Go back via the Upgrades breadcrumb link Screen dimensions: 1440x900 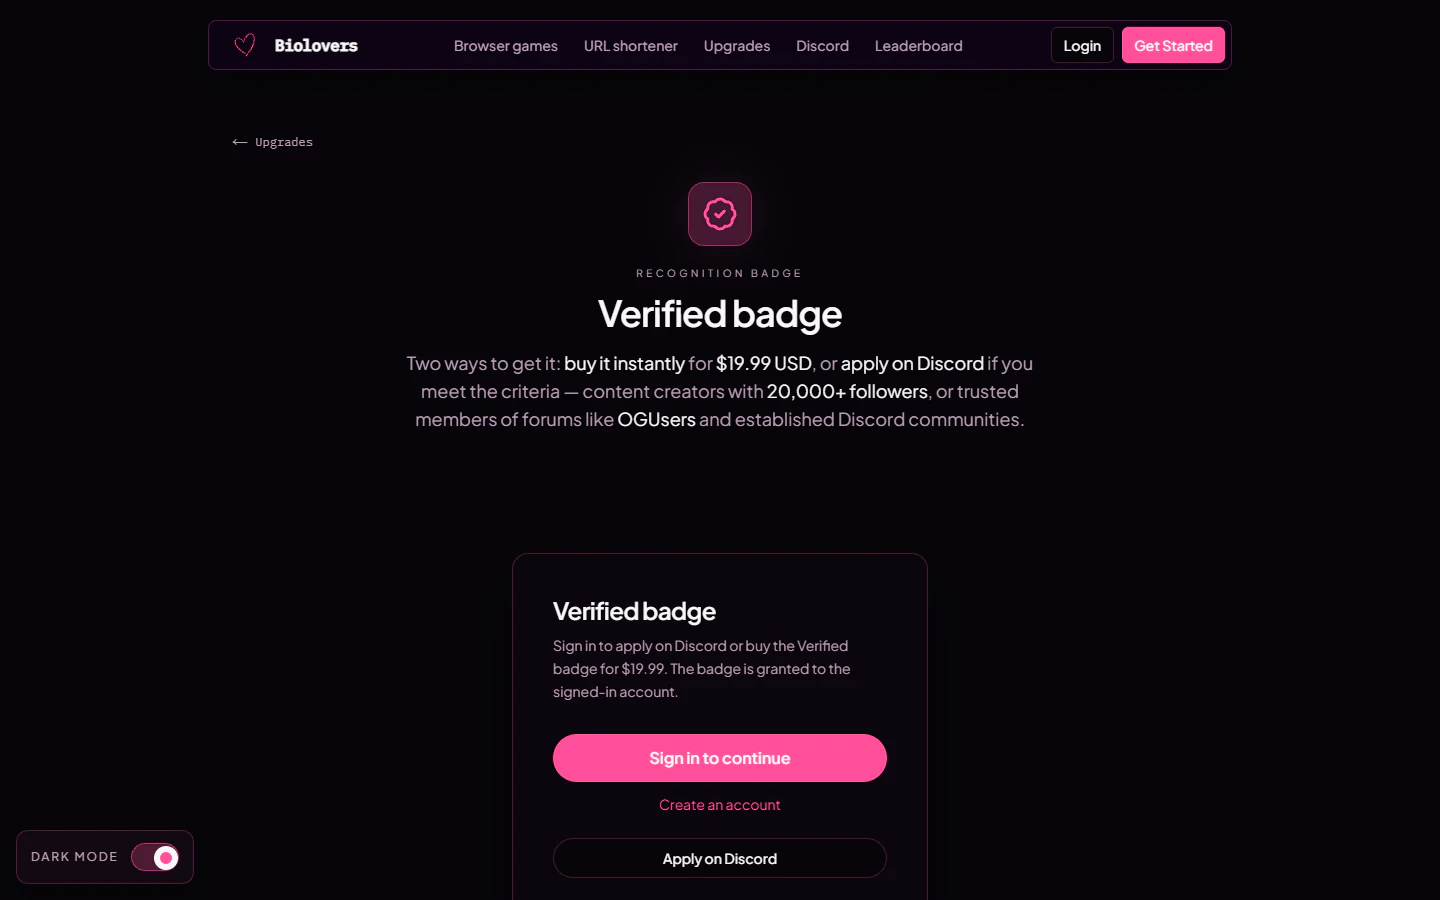click(x=286, y=142)
